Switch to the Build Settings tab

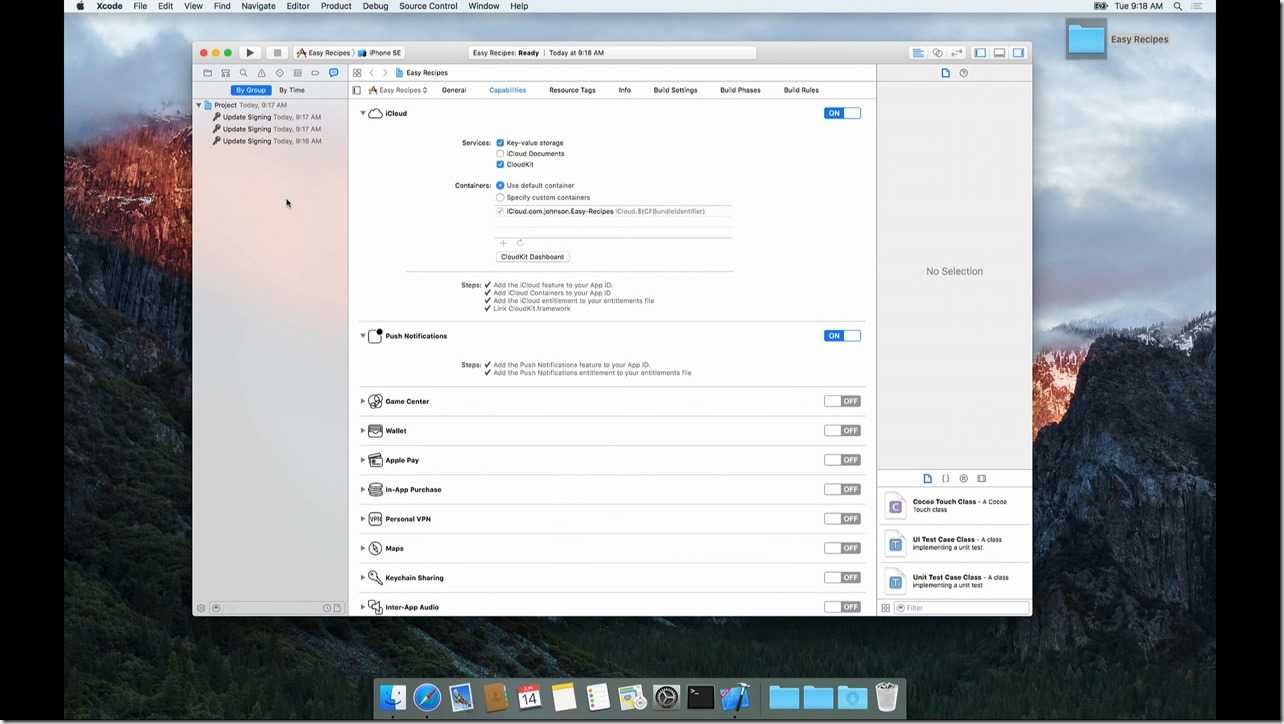click(x=675, y=90)
